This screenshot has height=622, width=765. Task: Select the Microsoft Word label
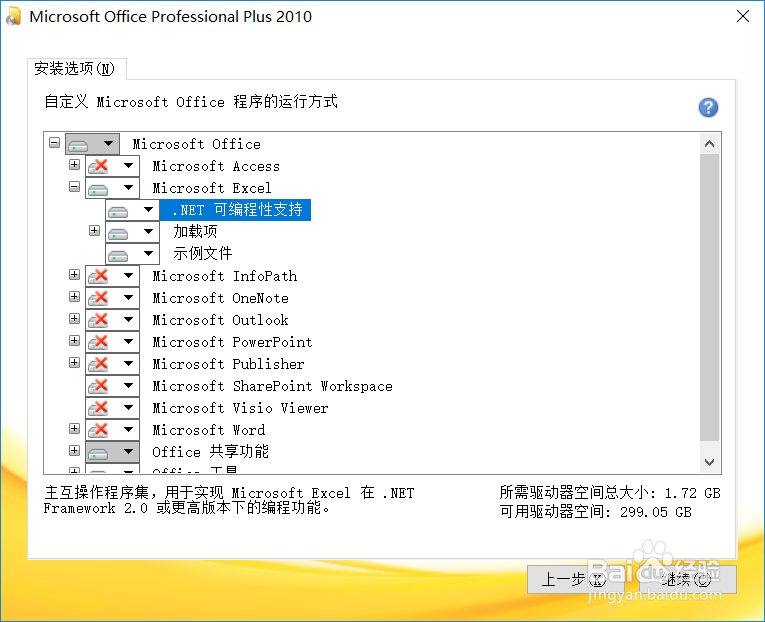click(x=209, y=430)
